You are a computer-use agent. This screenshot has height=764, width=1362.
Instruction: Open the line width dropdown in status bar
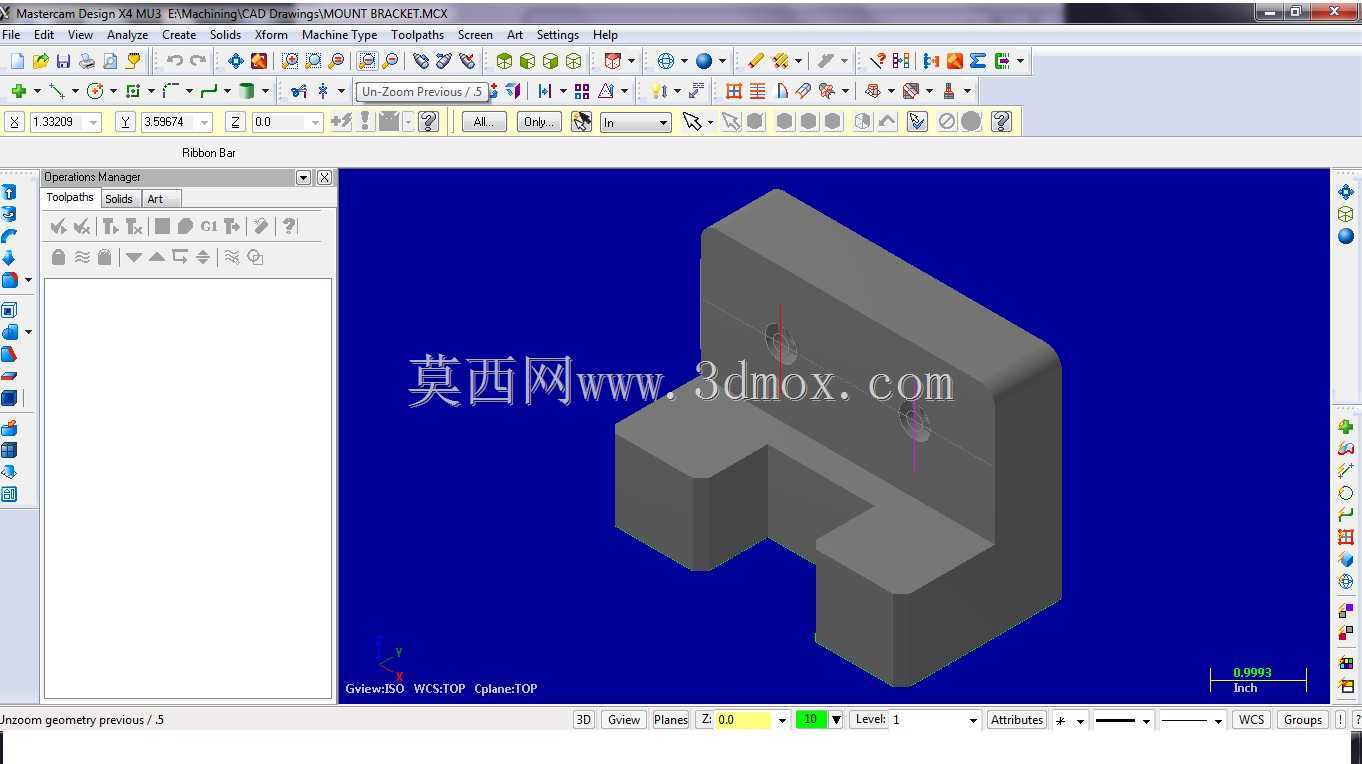1218,720
